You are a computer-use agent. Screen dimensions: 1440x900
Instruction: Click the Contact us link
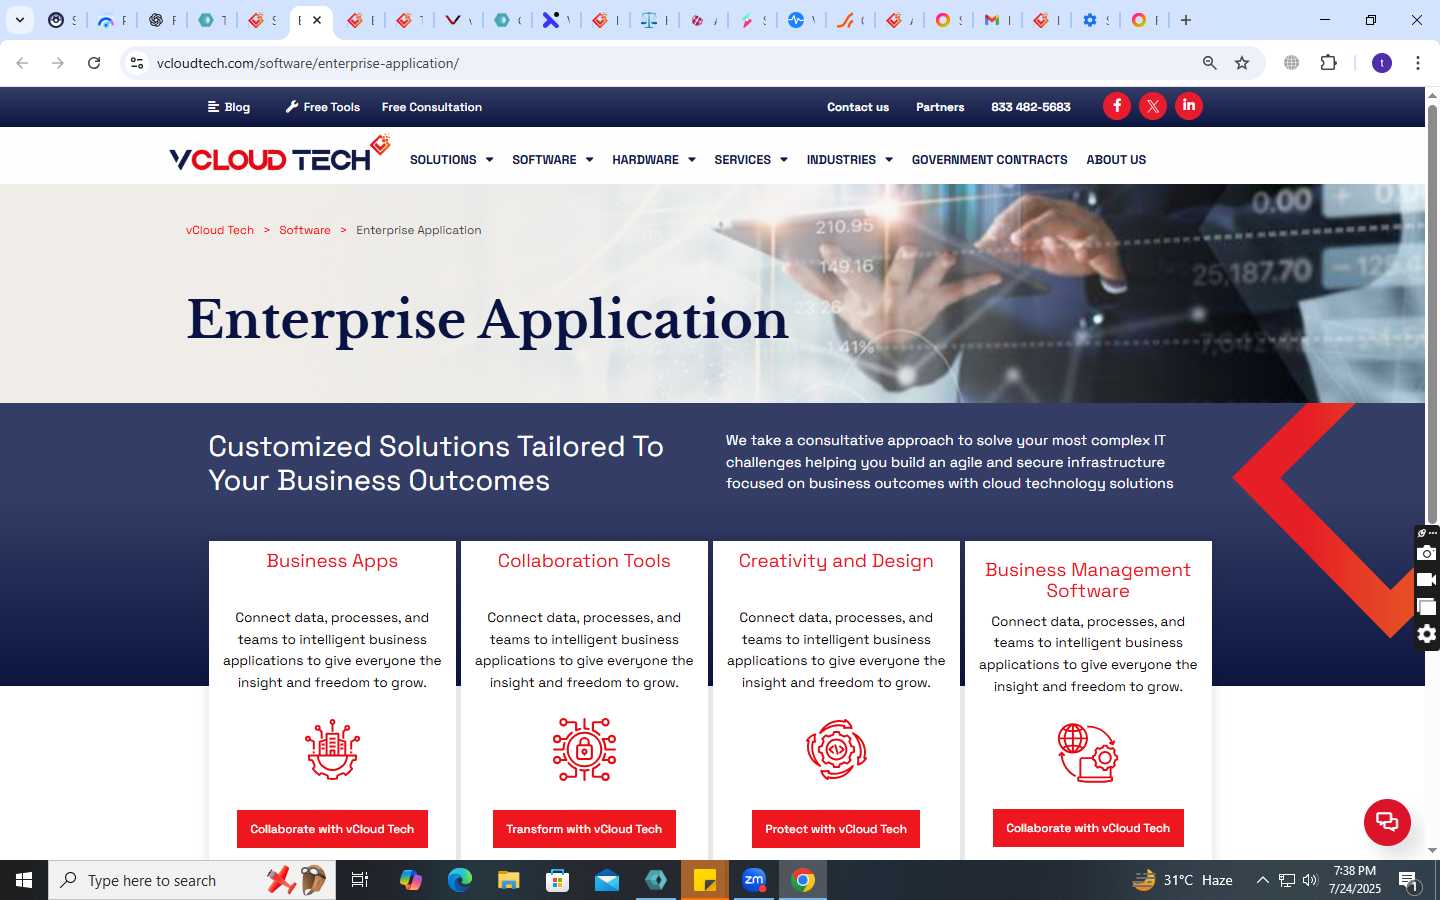(857, 107)
